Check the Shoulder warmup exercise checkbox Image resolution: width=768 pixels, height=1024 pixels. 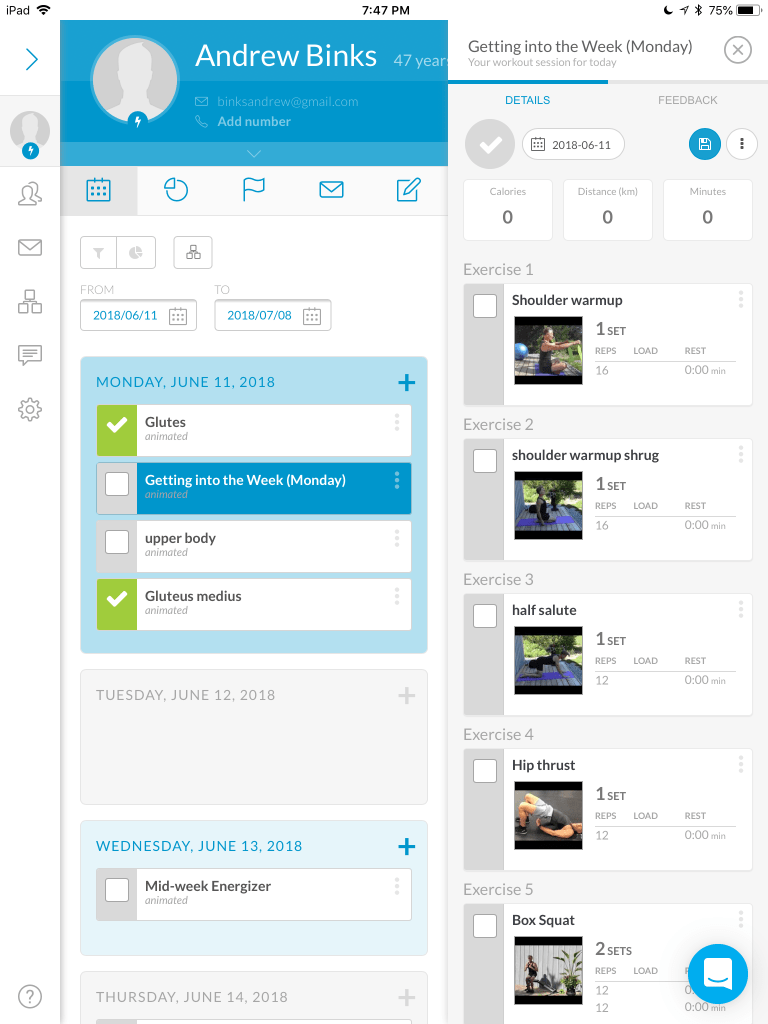tap(485, 306)
